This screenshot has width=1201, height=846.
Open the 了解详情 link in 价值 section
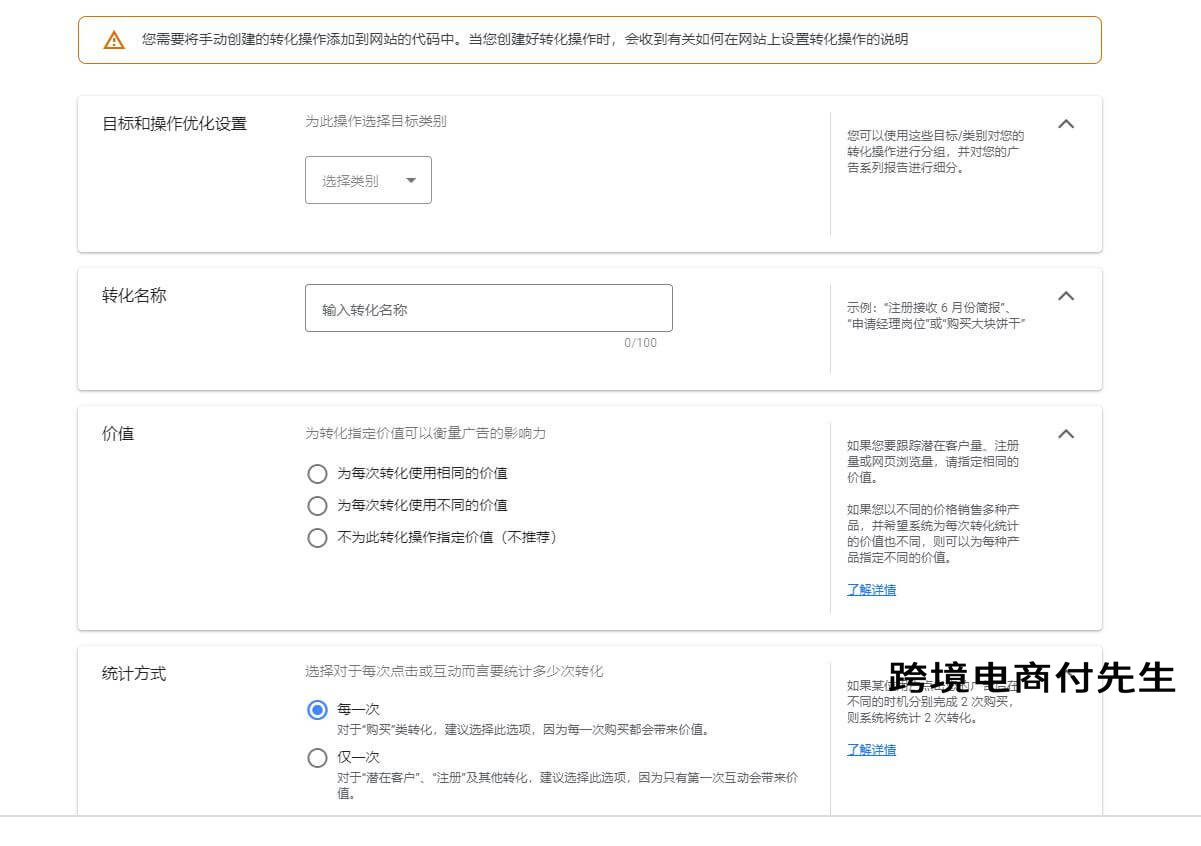[869, 589]
